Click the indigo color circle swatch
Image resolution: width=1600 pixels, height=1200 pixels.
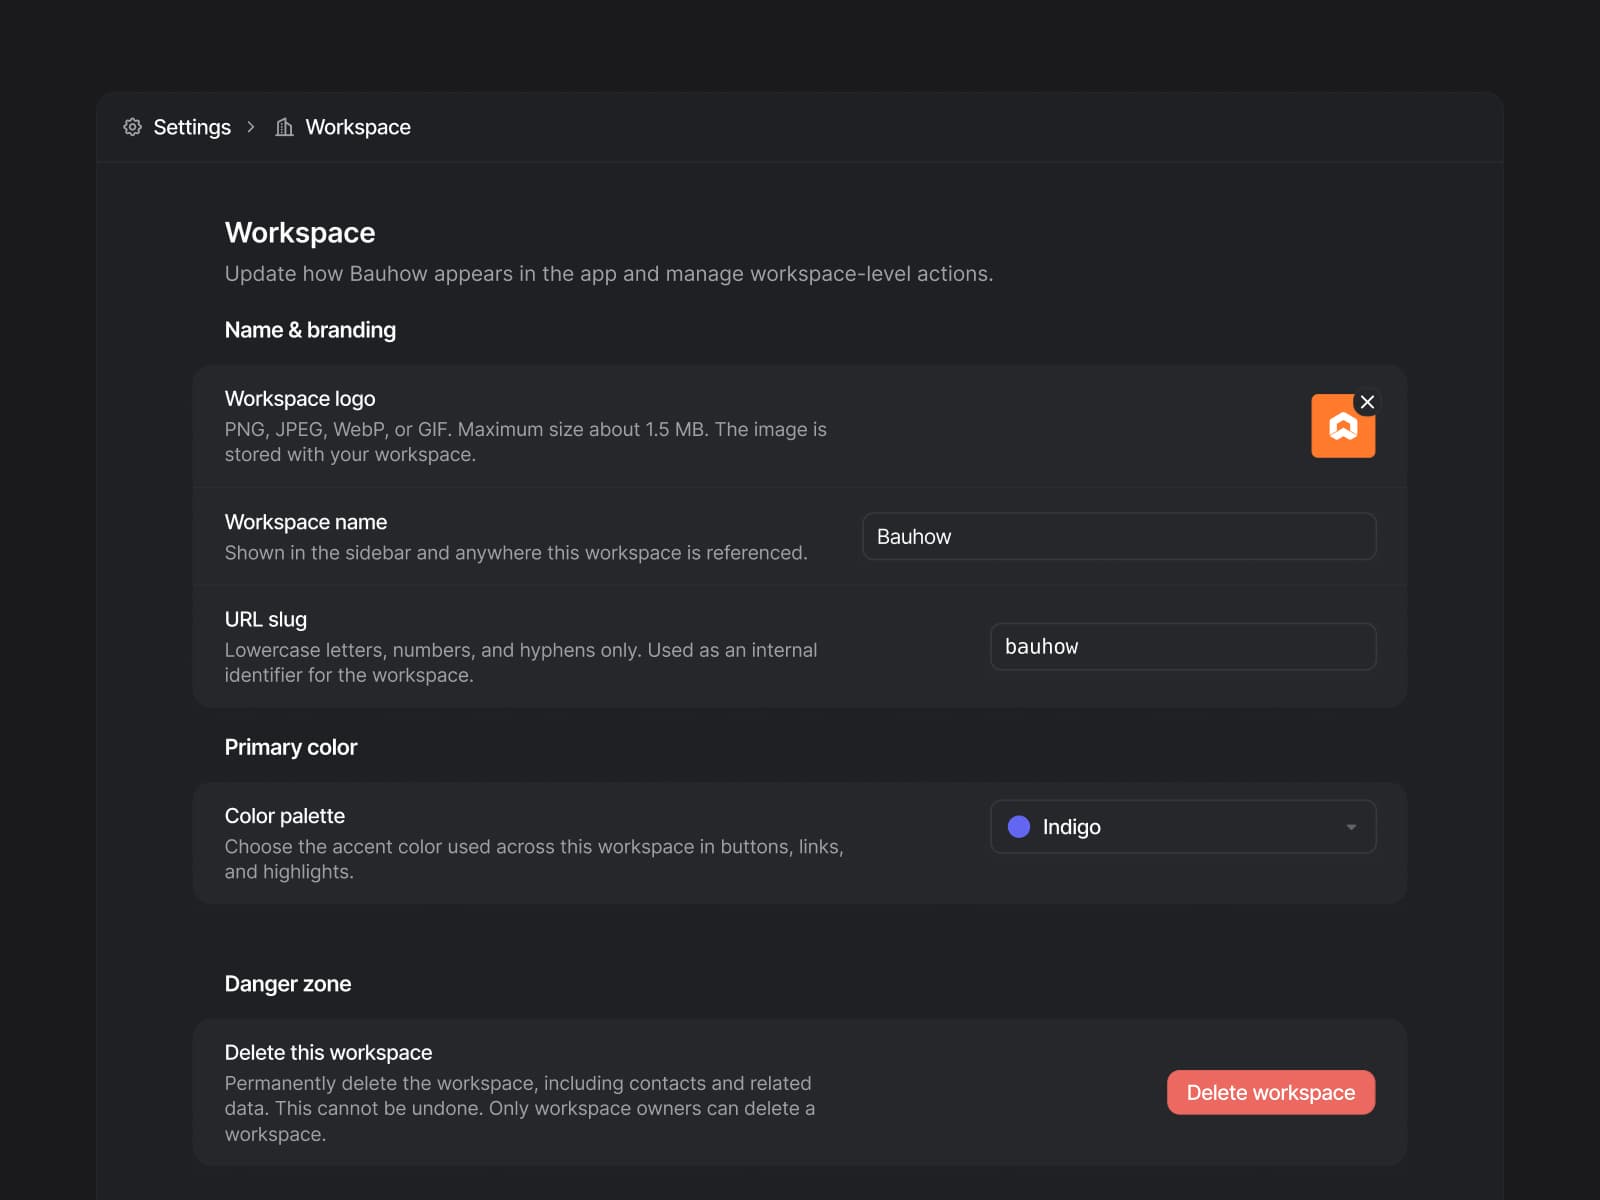(x=1019, y=827)
